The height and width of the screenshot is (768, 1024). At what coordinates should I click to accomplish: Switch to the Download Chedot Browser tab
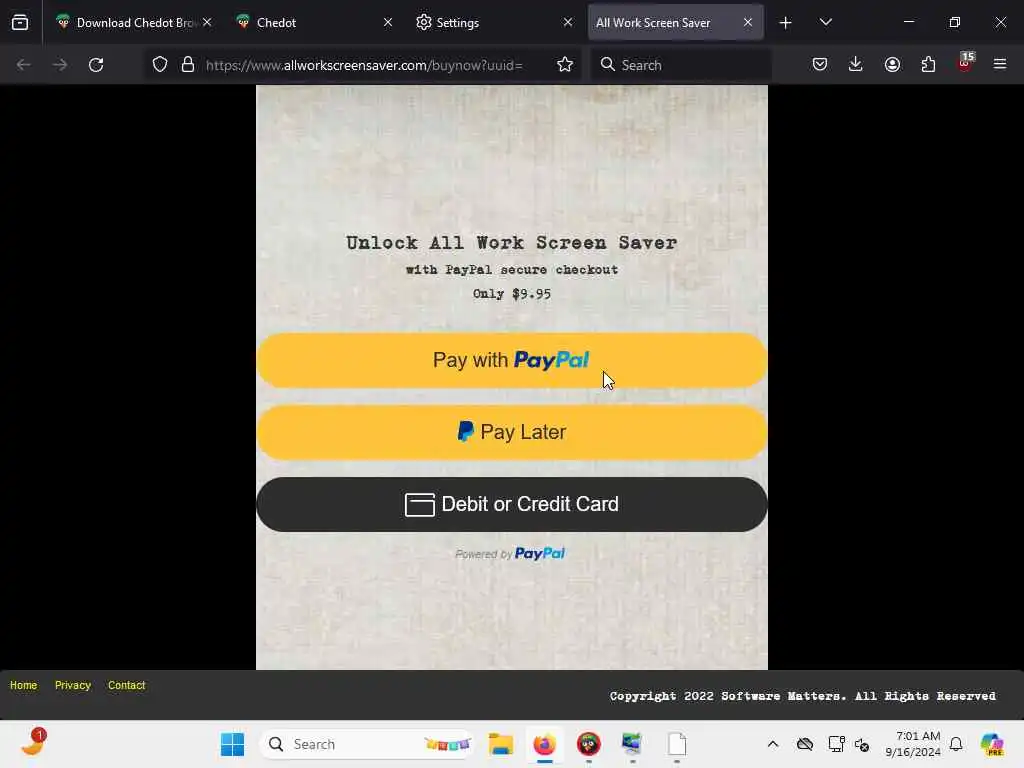point(134,22)
